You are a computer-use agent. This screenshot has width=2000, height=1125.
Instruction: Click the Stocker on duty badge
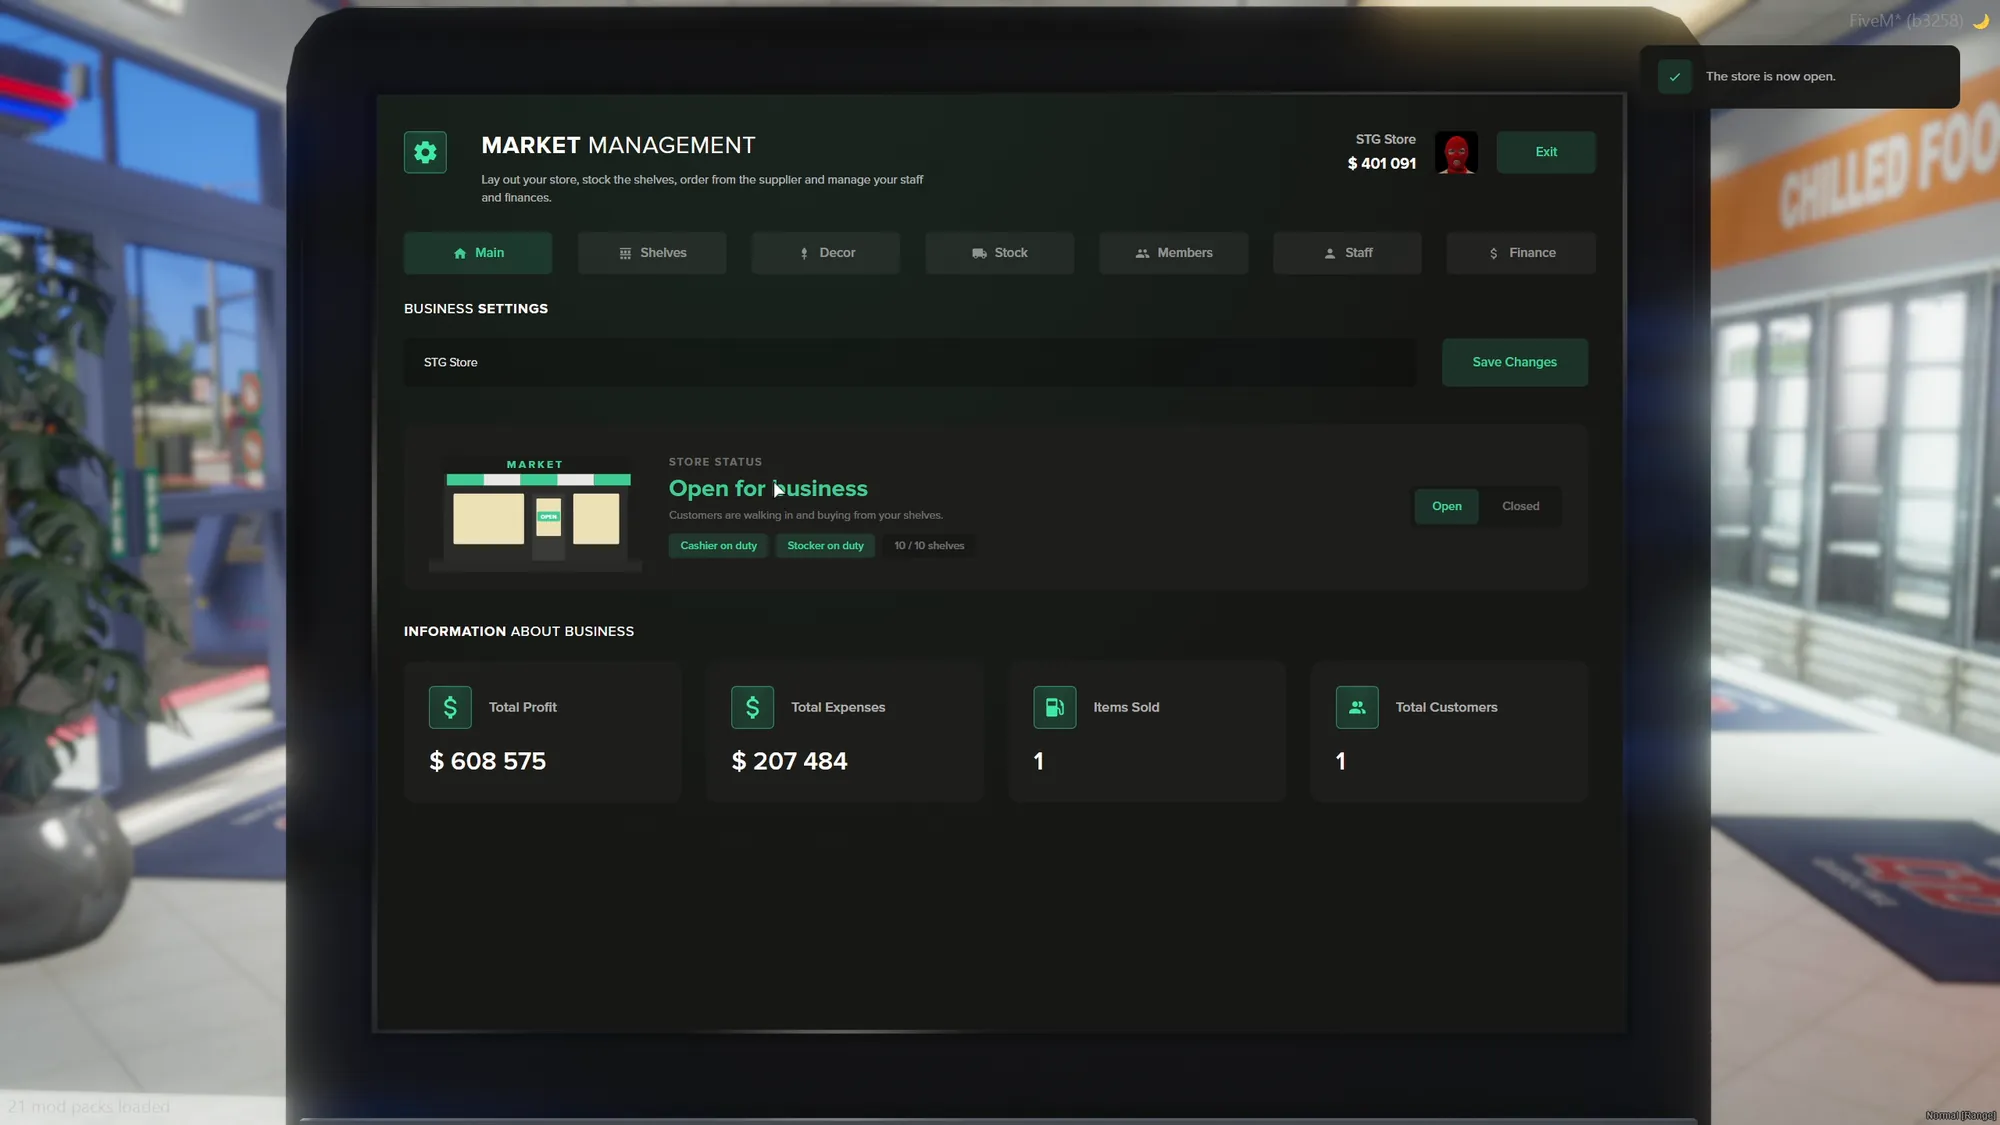(825, 546)
